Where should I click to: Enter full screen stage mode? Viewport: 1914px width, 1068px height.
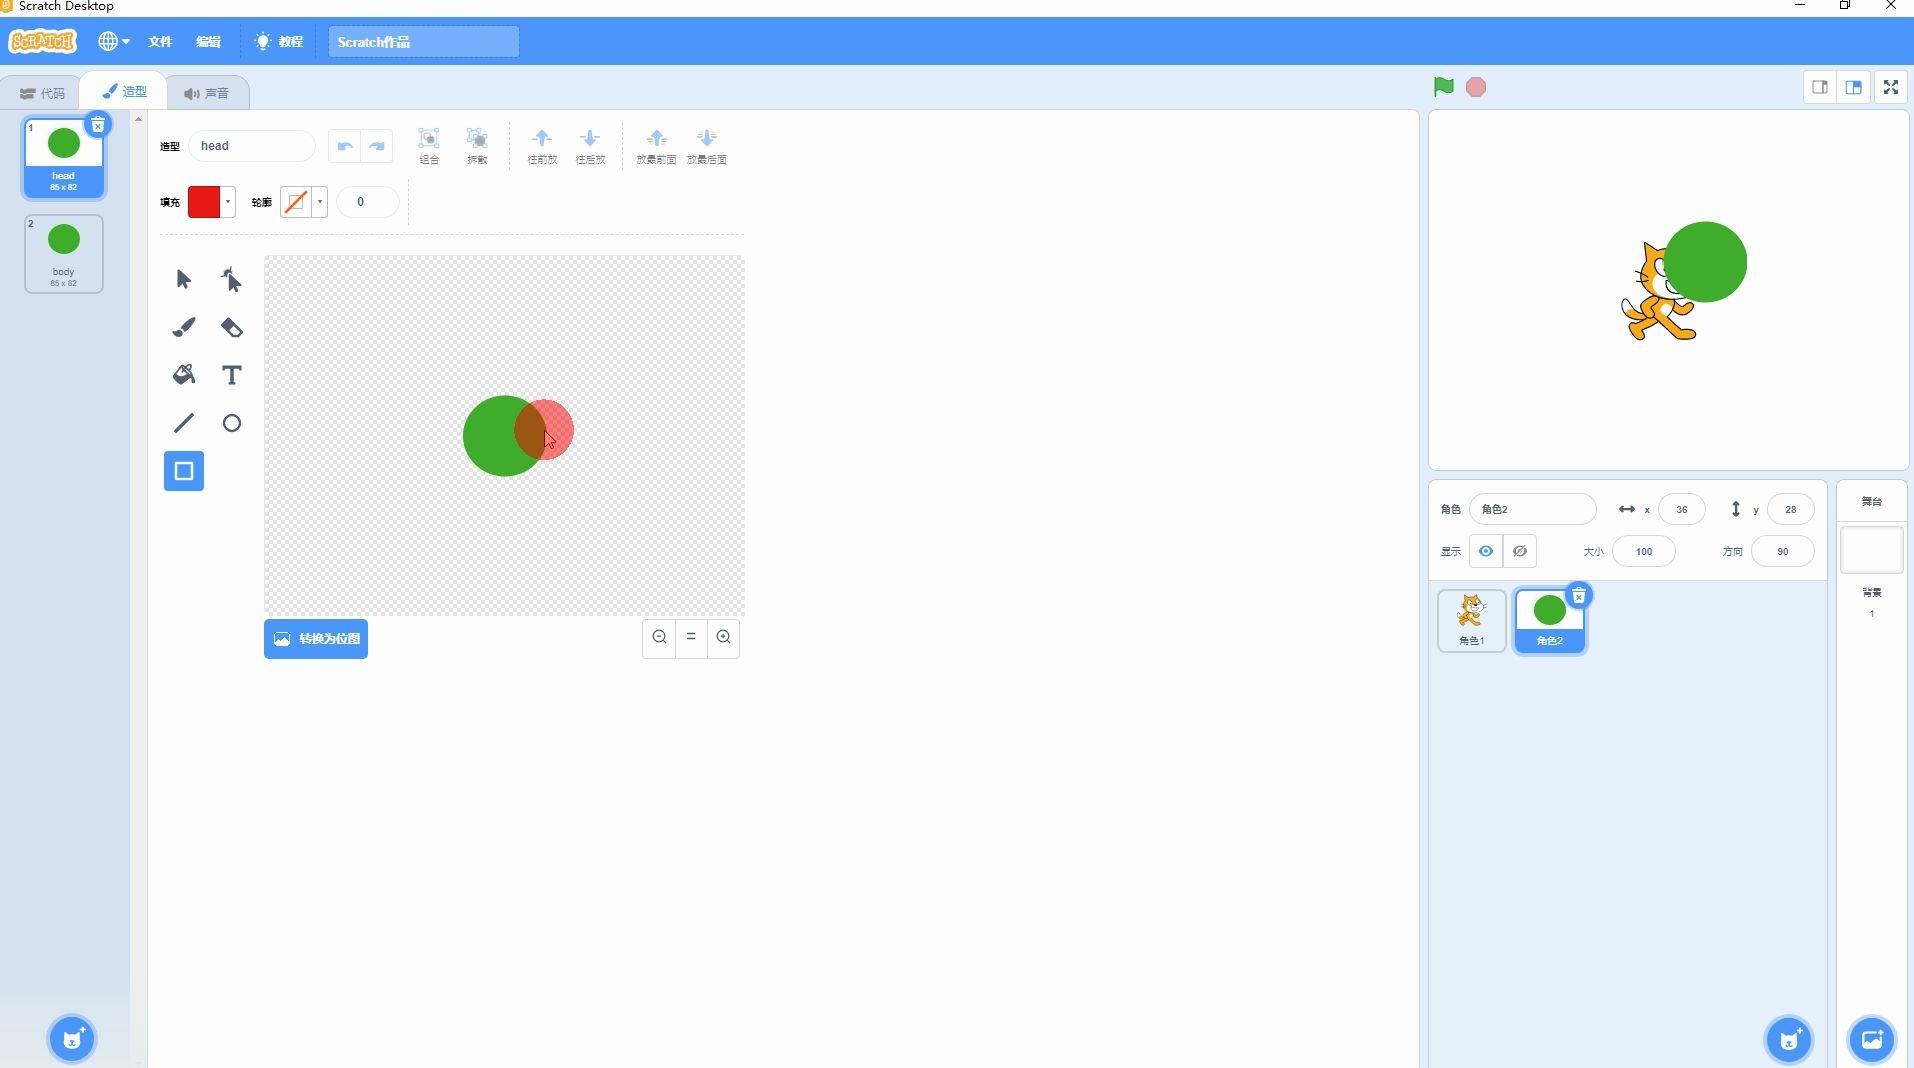point(1891,87)
